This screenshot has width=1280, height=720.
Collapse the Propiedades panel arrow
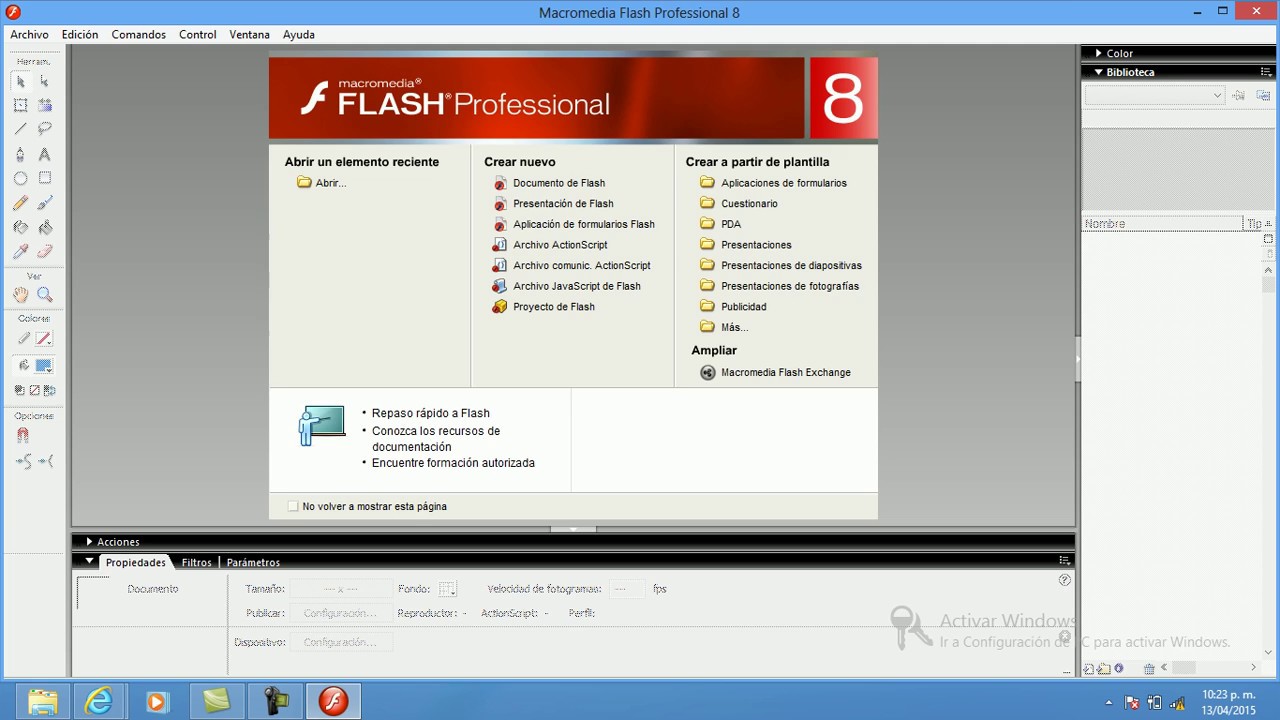(x=89, y=561)
